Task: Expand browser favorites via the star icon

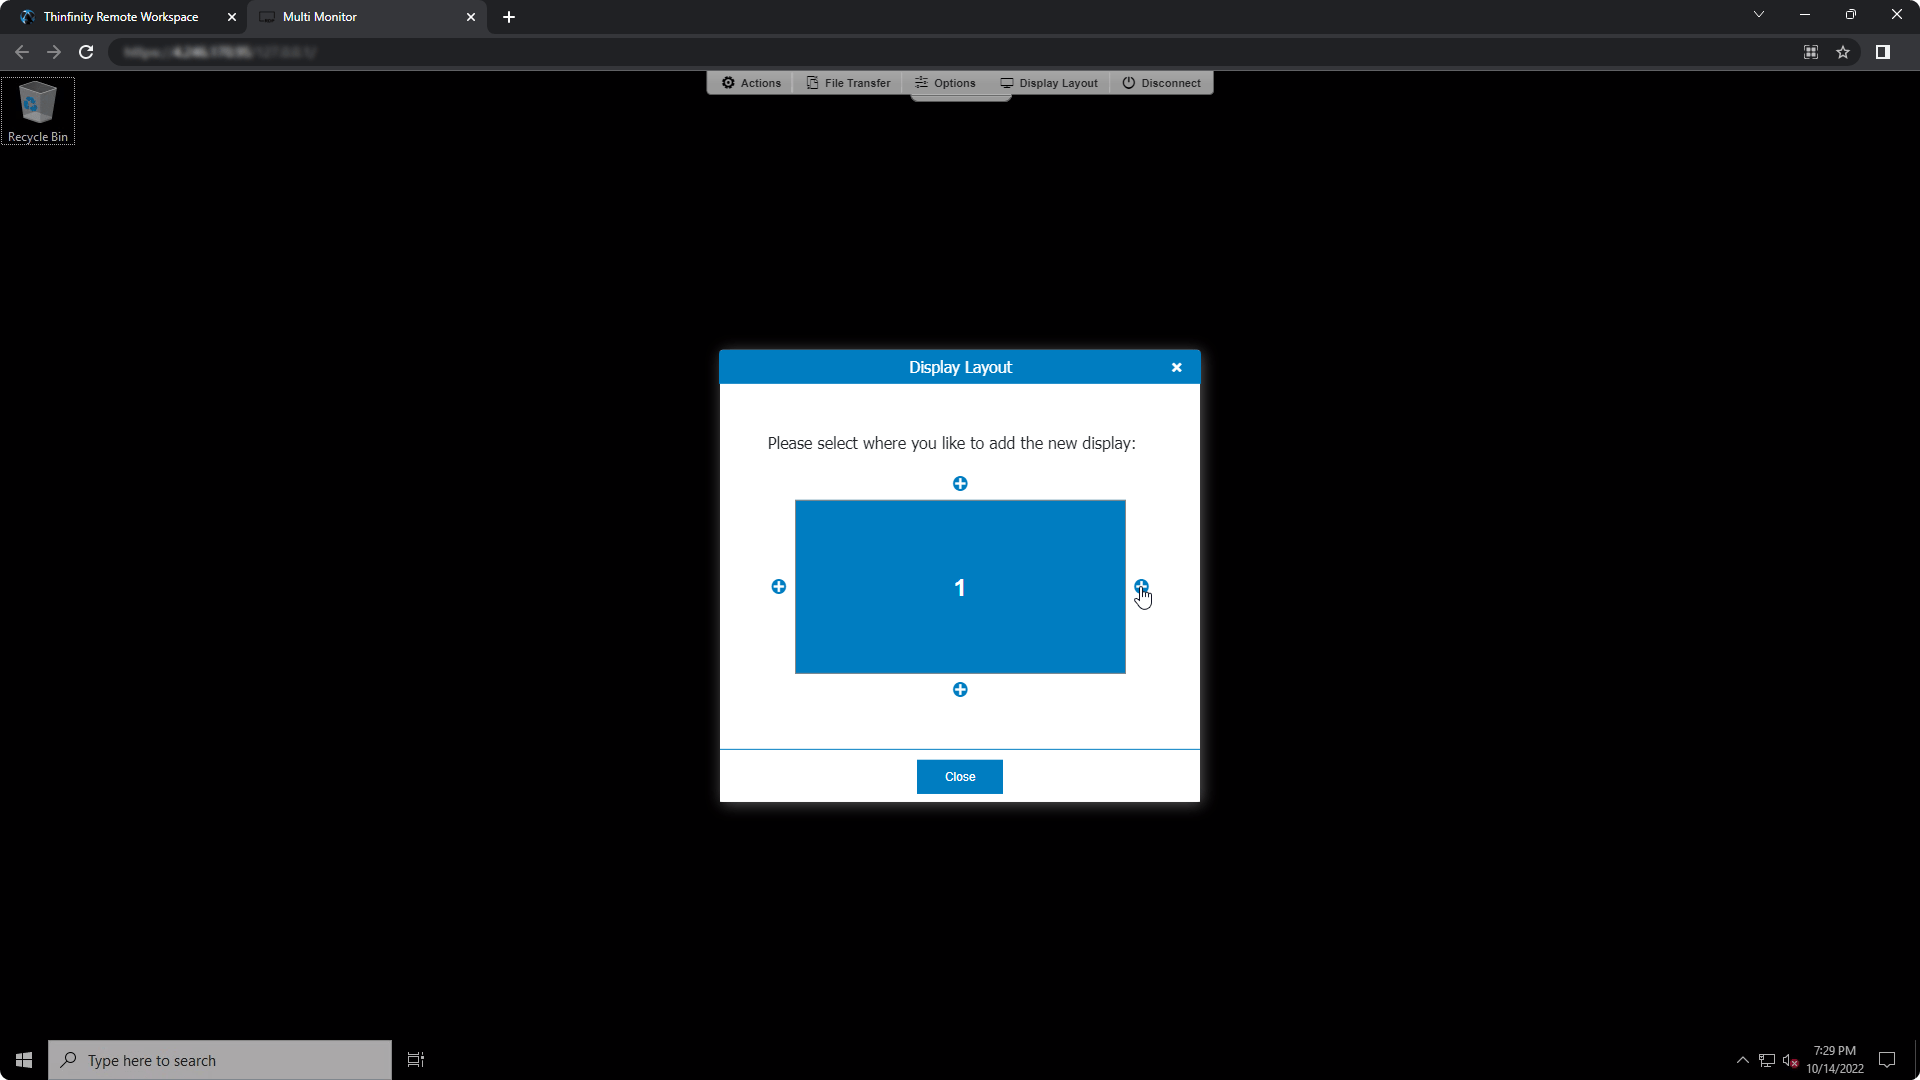Action: point(1844,52)
